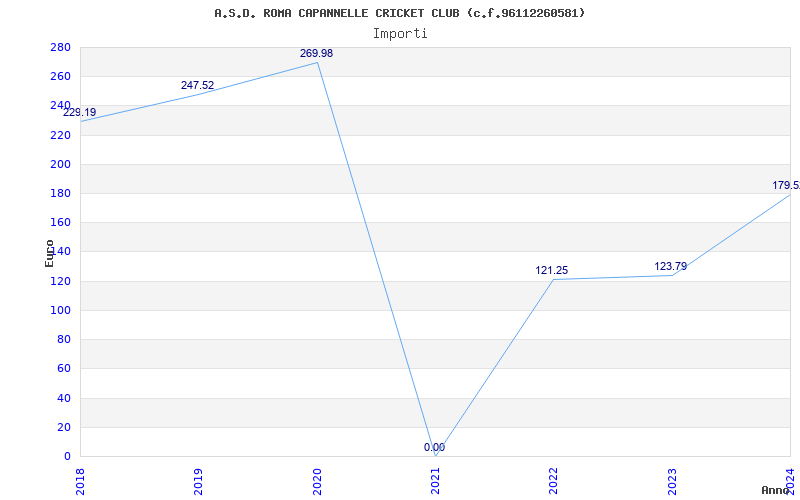Select the 229.19 data label

(80, 112)
